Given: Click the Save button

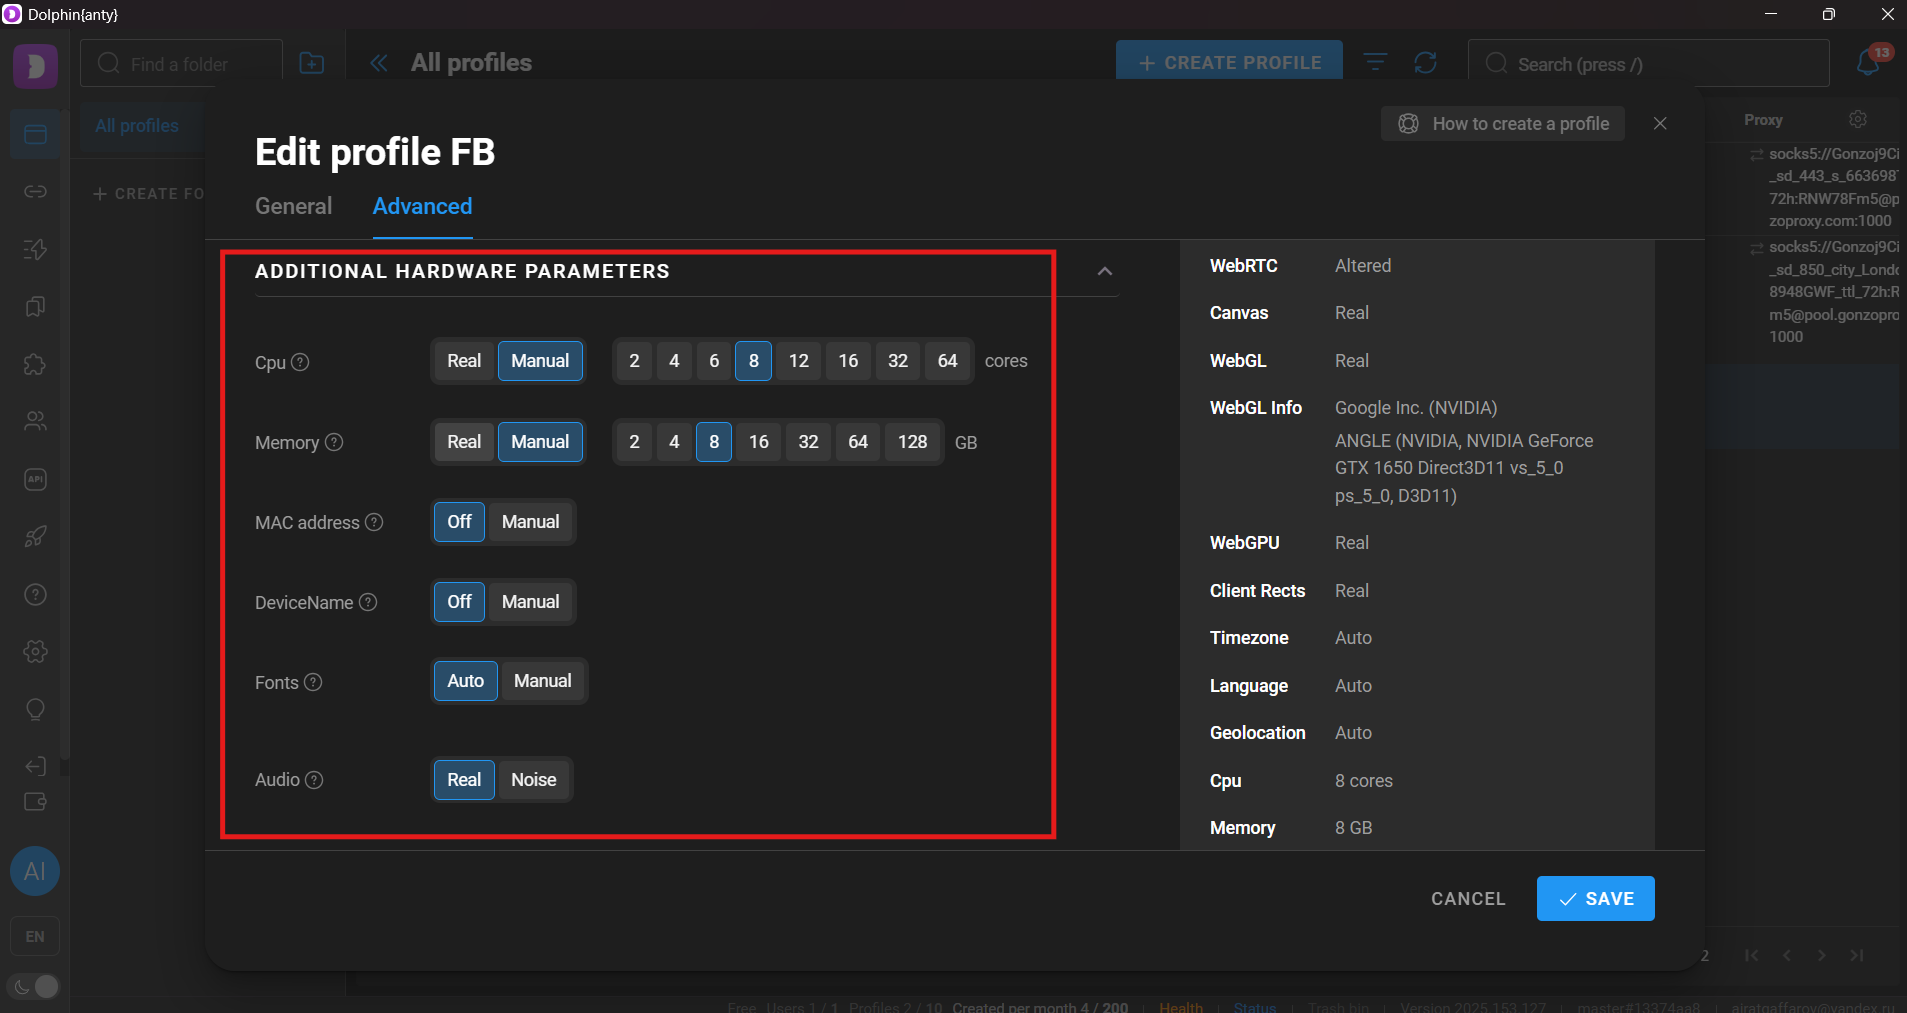Looking at the screenshot, I should point(1595,898).
